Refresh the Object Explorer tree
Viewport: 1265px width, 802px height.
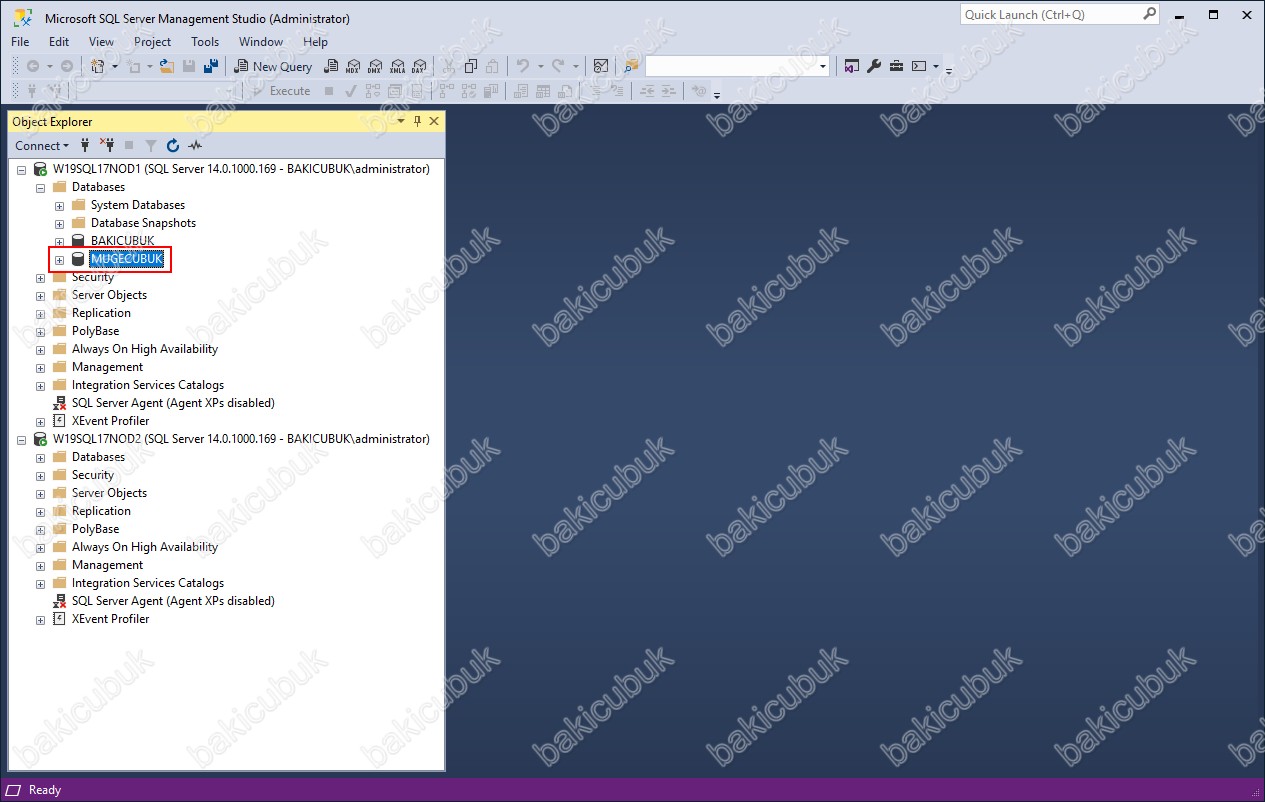[173, 145]
